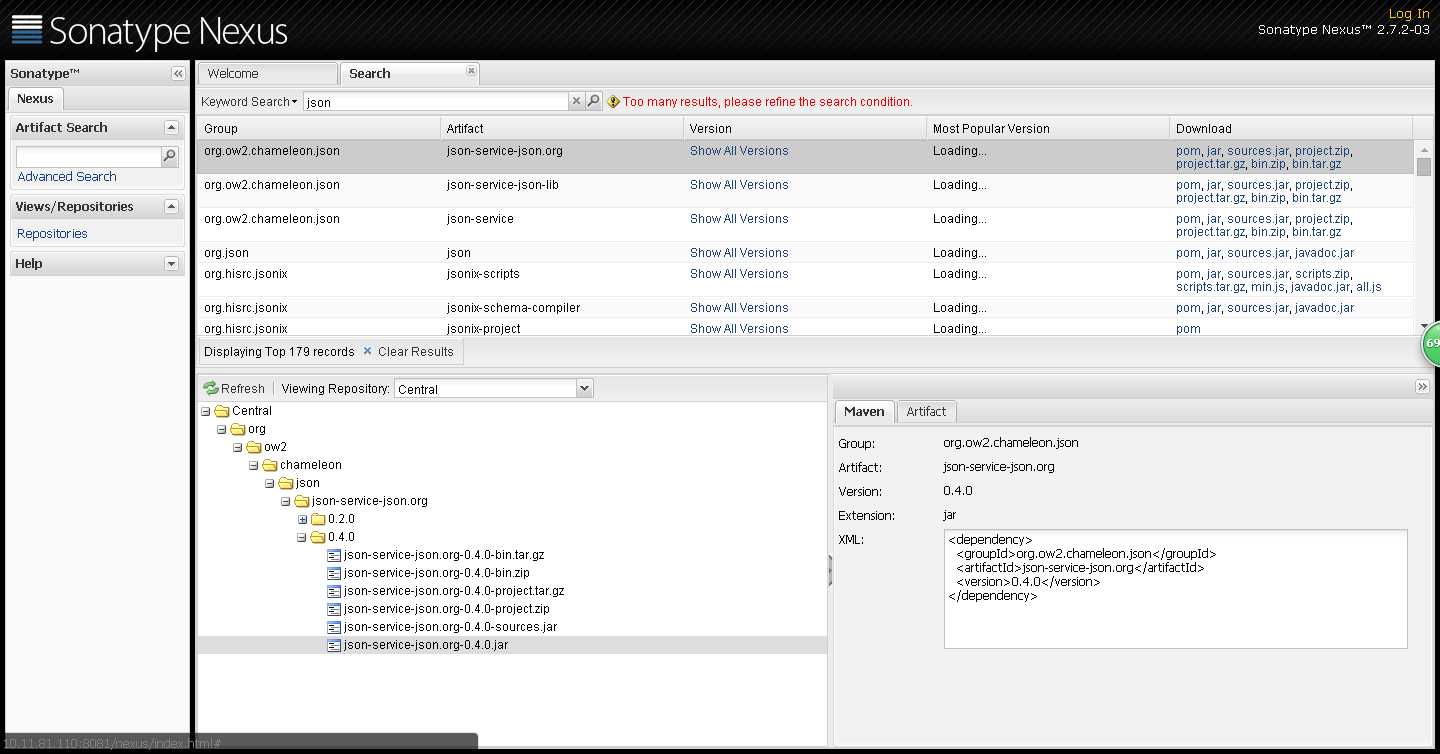Image resolution: width=1440 pixels, height=754 pixels.
Task: Collapse the ow2 folder node
Action: [x=238, y=447]
